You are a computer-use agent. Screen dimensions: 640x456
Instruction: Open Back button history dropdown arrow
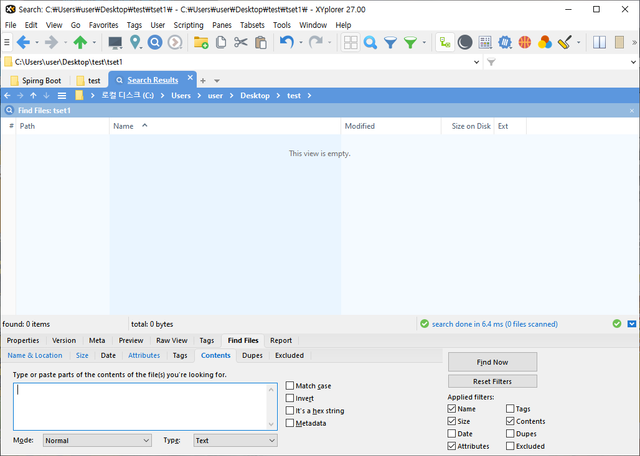click(x=37, y=42)
